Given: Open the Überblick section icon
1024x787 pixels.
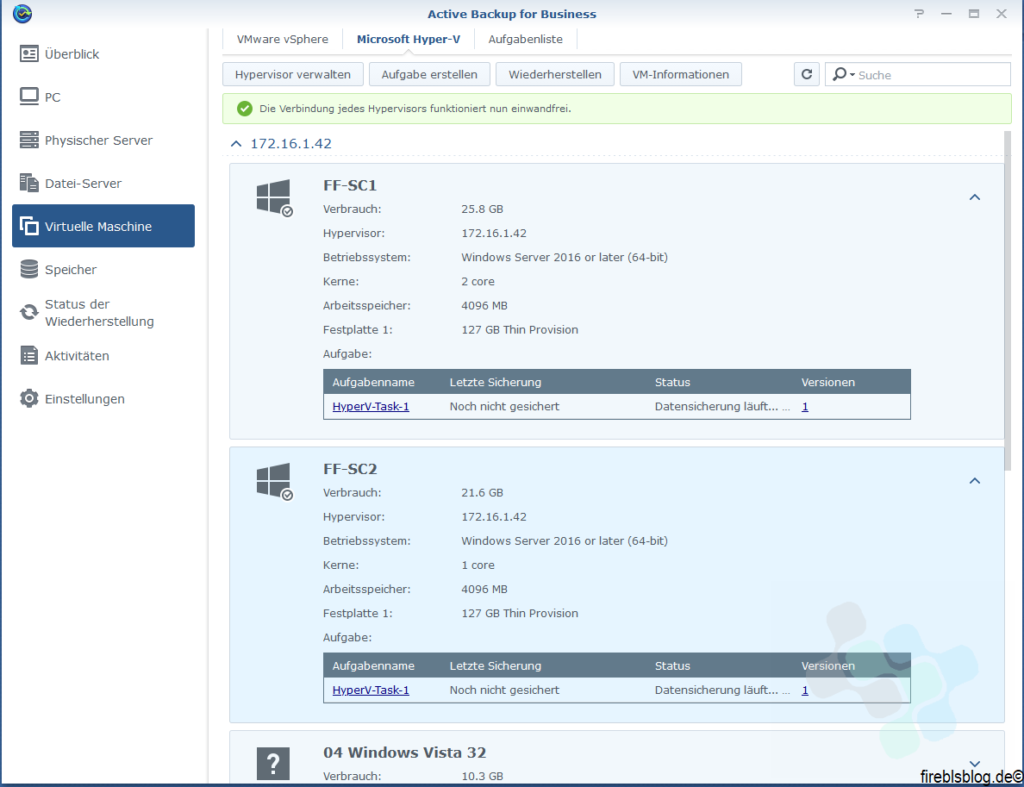Looking at the screenshot, I should click(29, 54).
